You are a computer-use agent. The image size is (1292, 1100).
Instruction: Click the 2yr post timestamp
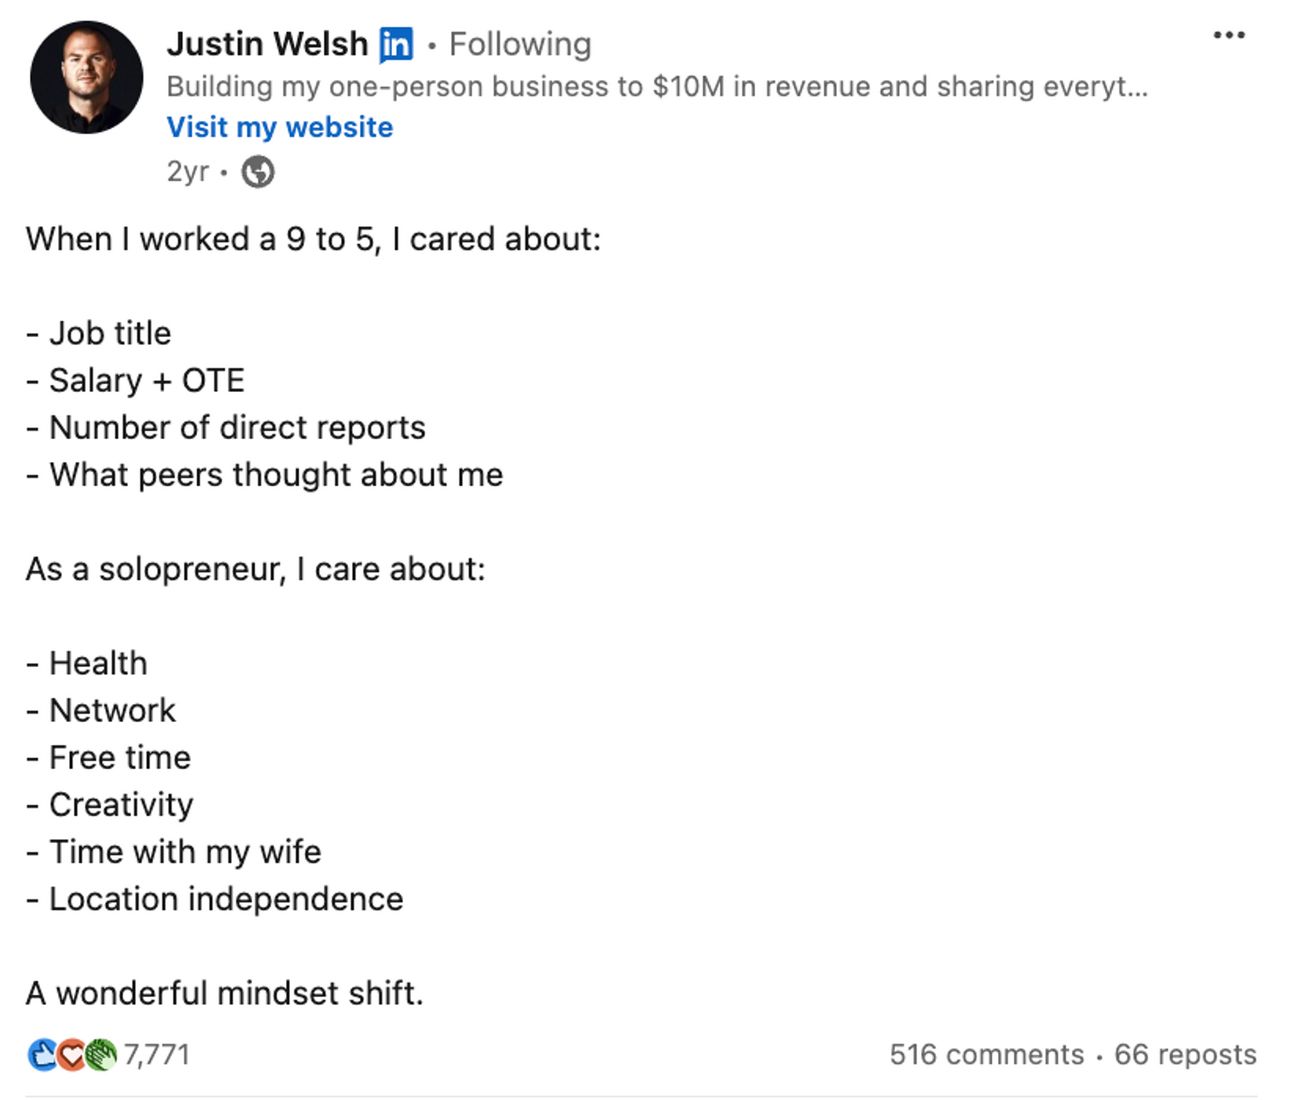pos(188,172)
